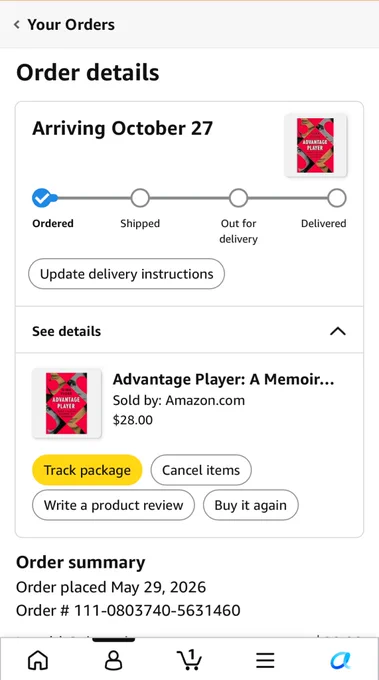
Task: Collapse the See details chevron
Action: (x=338, y=331)
